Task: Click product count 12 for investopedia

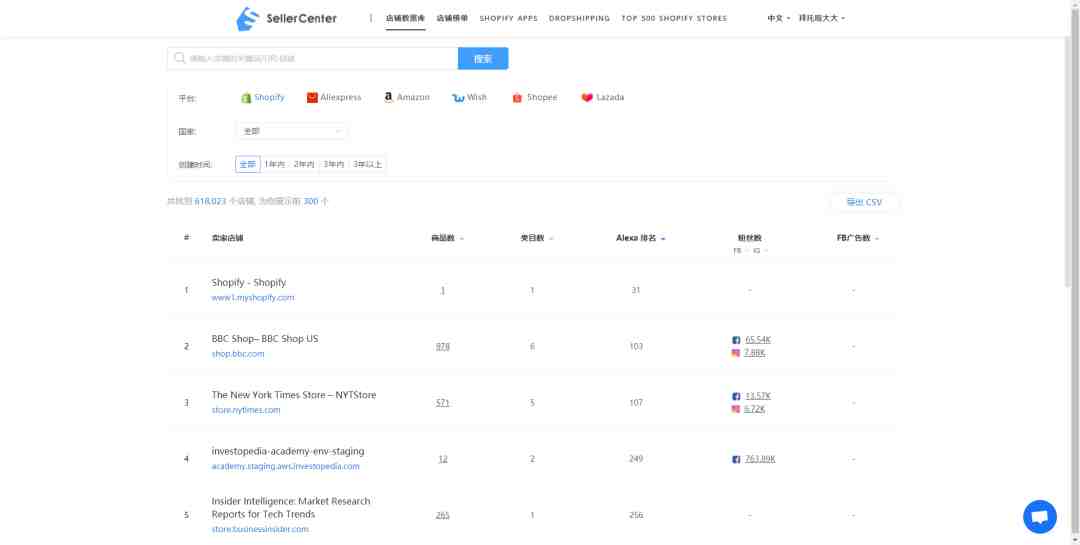Action: (x=442, y=459)
